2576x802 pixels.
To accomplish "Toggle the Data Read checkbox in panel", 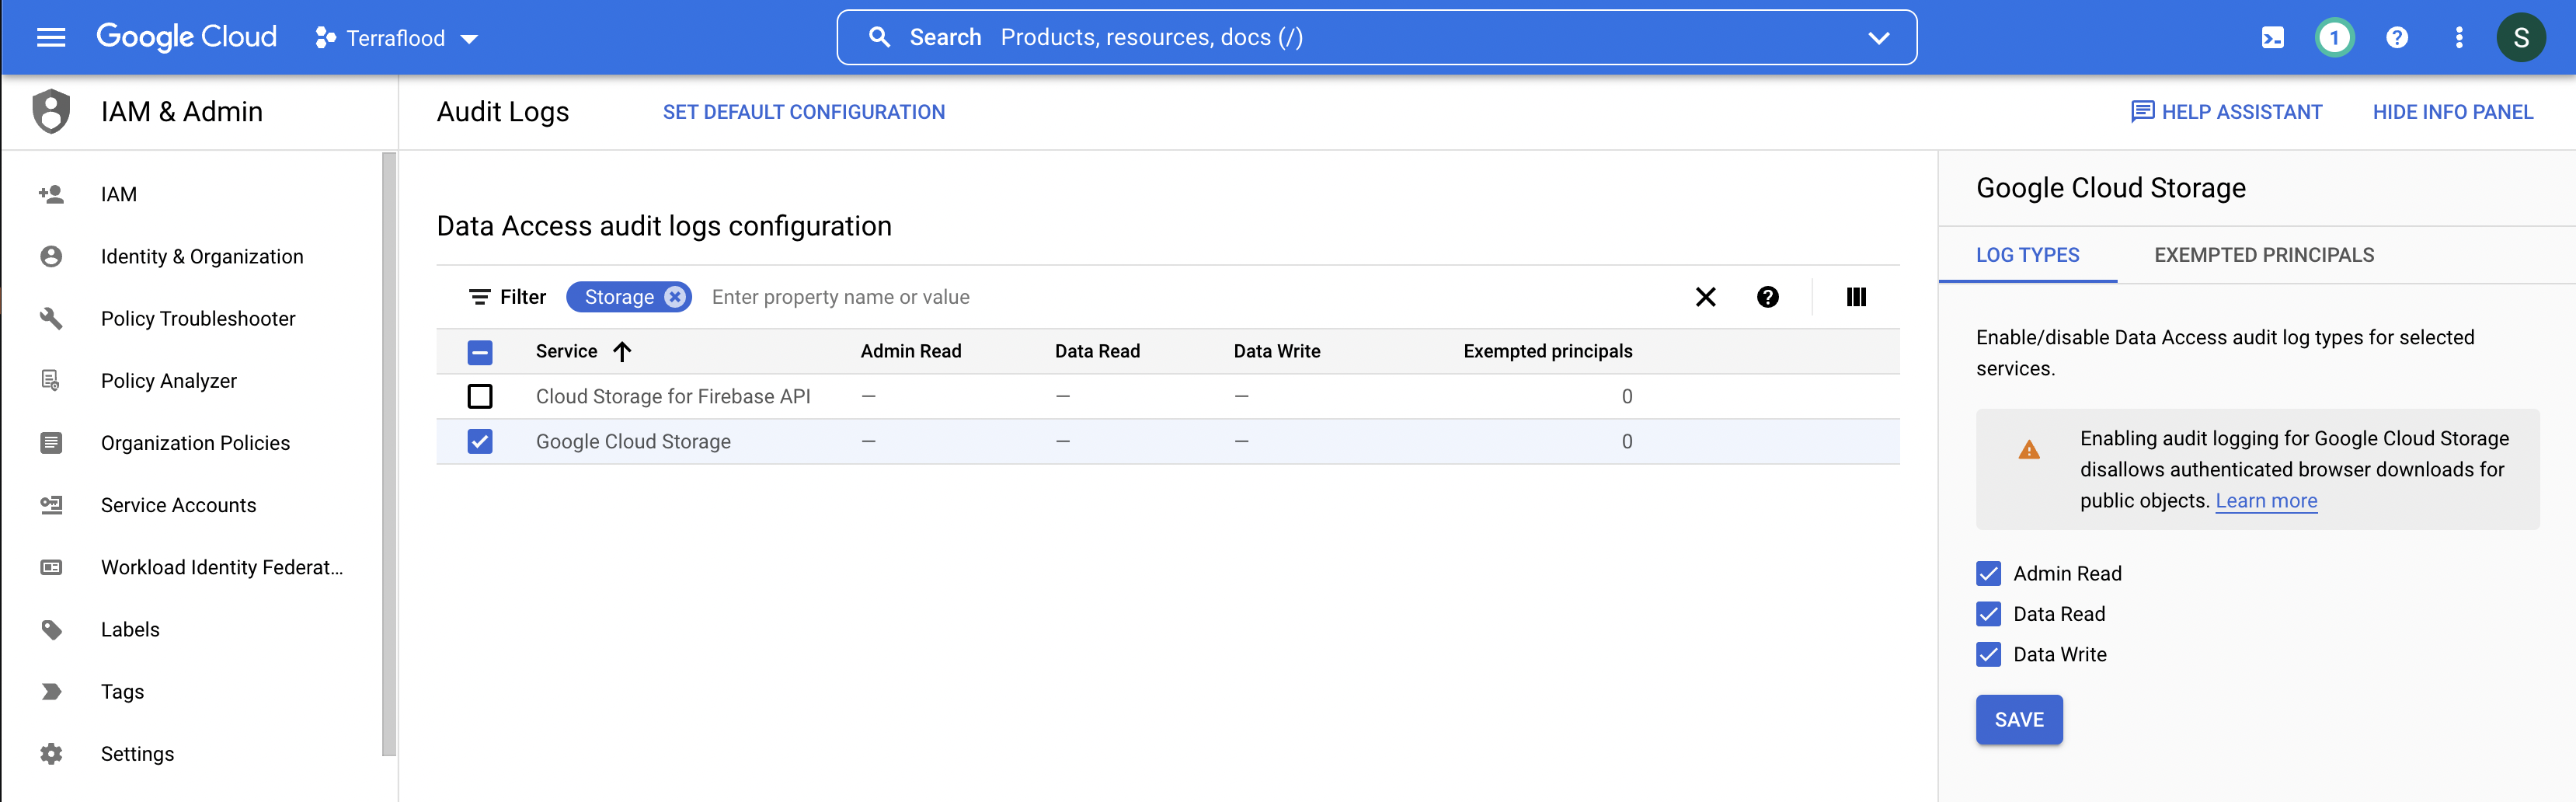I will (x=1988, y=614).
